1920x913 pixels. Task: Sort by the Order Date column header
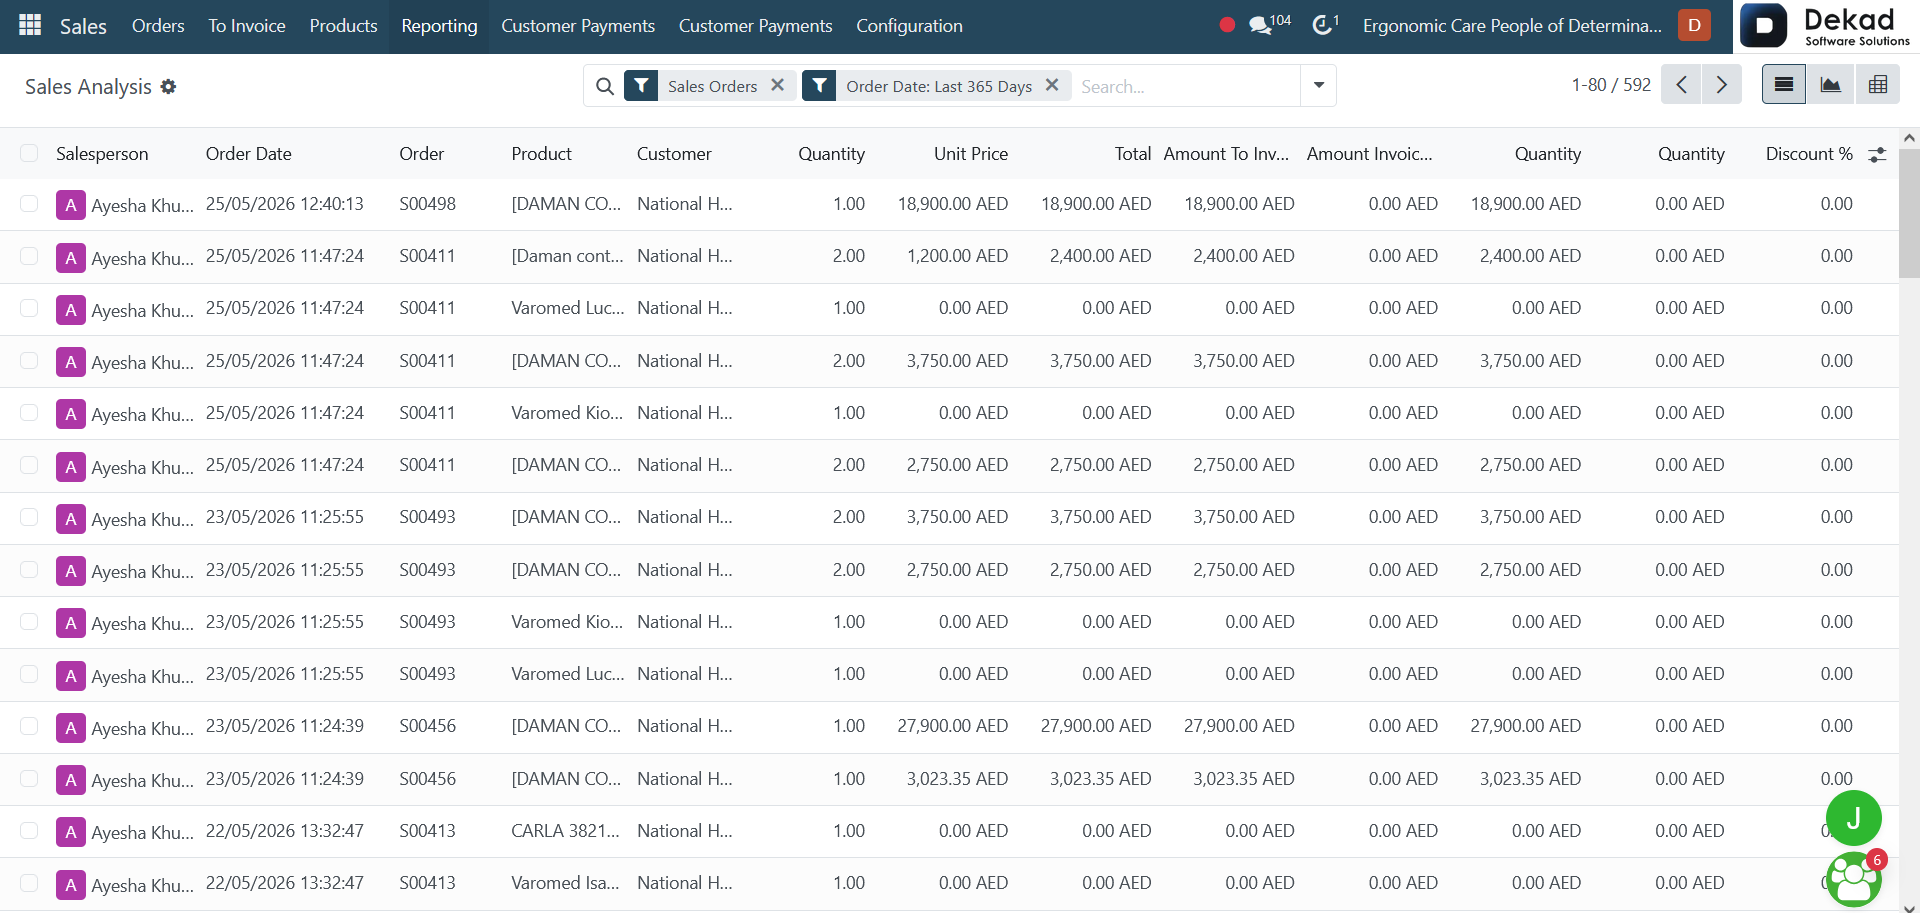[x=249, y=154]
